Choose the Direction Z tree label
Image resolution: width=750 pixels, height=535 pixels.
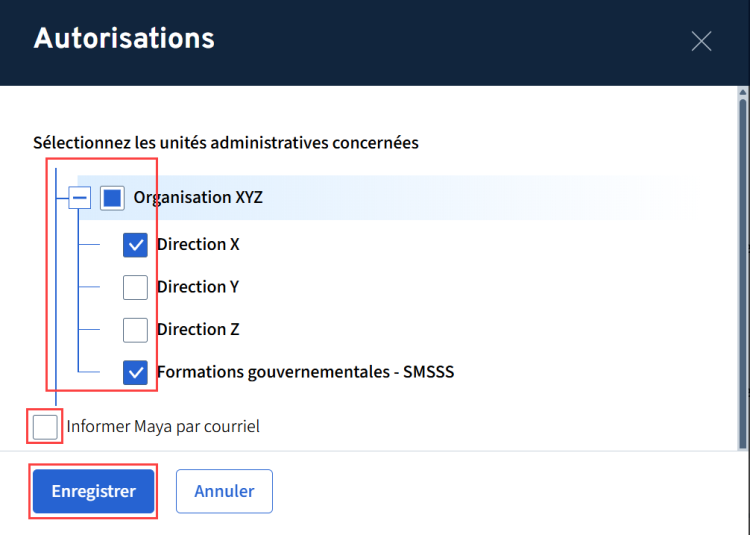[198, 330]
